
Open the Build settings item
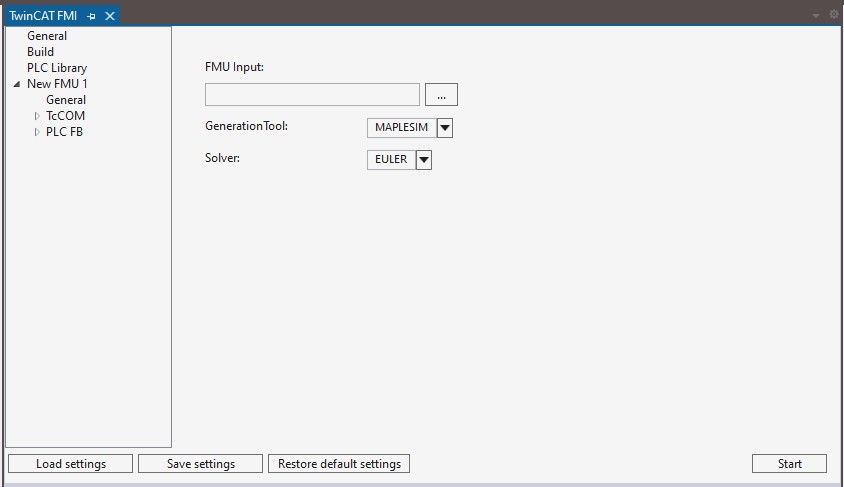click(40, 52)
